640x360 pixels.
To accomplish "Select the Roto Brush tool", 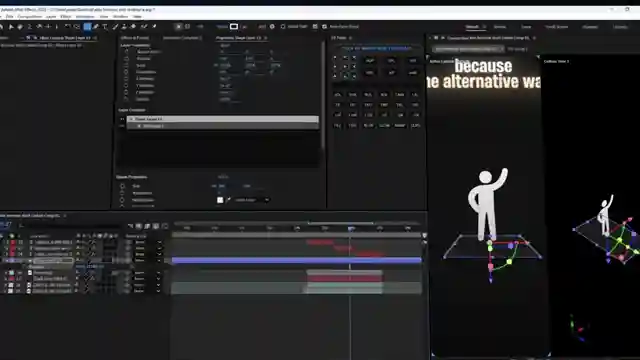I will (144, 27).
